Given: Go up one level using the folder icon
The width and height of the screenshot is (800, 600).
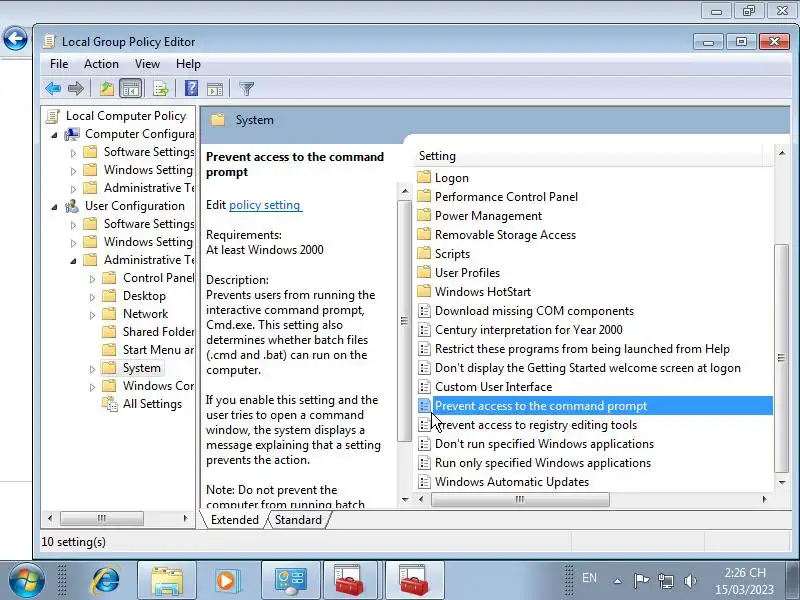Looking at the screenshot, I should pos(107,89).
